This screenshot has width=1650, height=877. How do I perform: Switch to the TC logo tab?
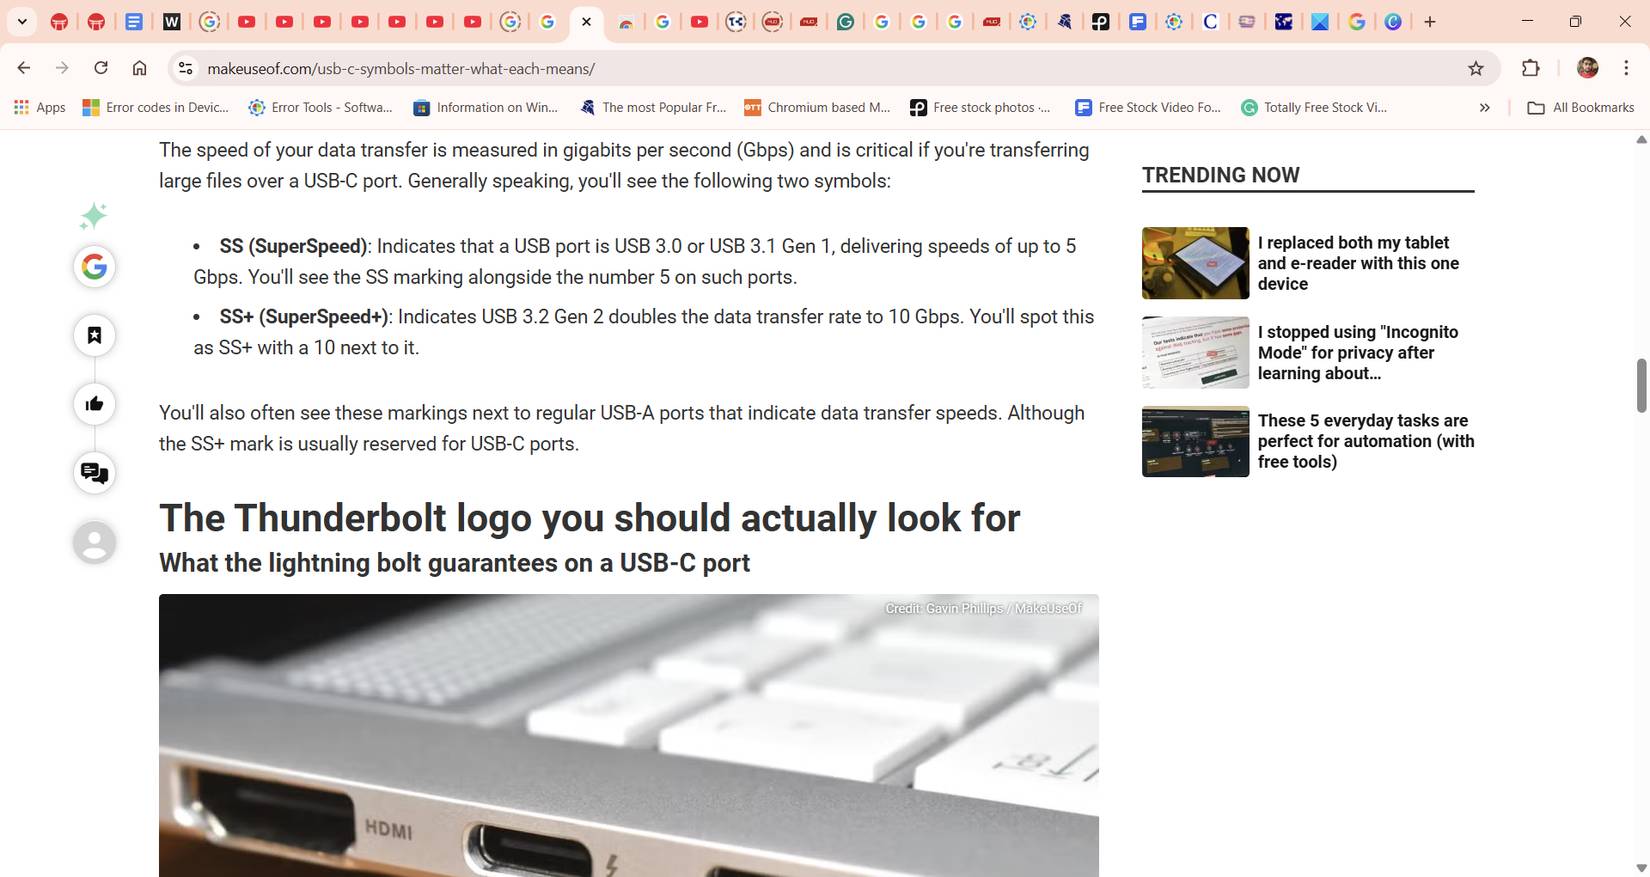[736, 21]
